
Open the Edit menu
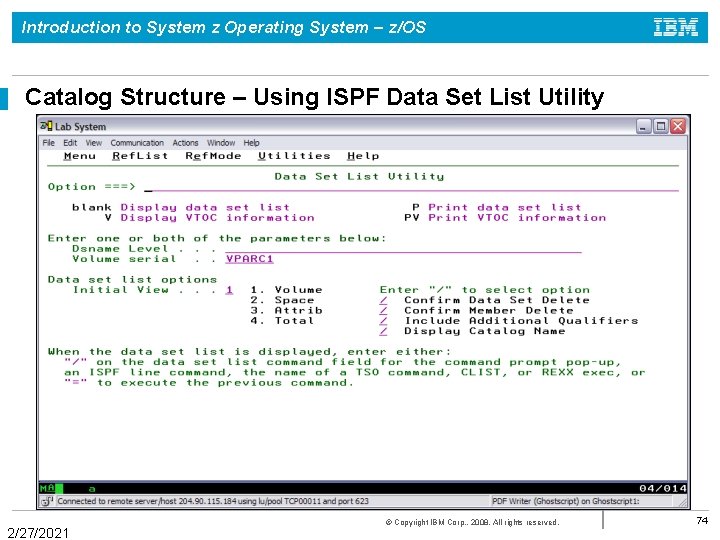(x=70, y=143)
